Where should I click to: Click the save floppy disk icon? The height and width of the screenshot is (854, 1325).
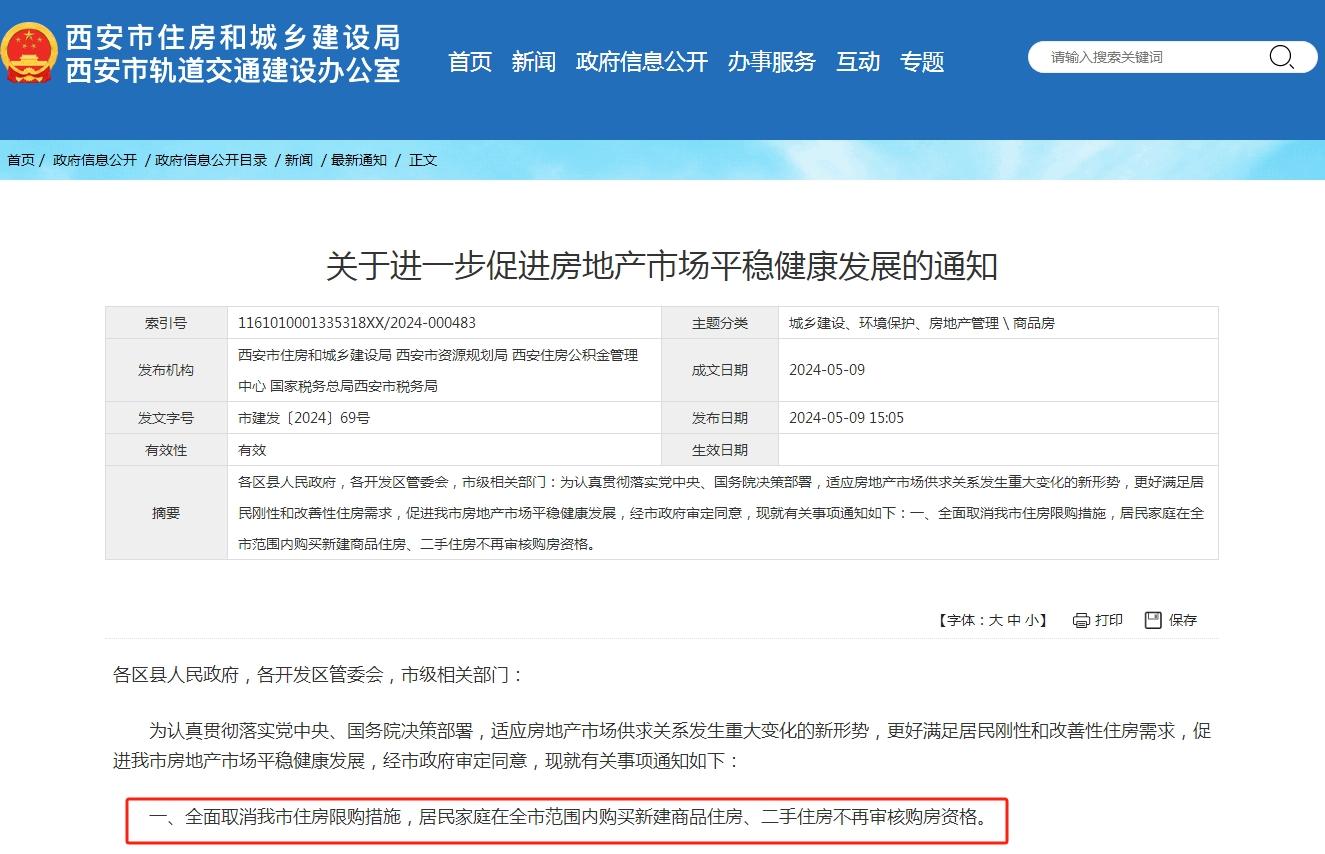(x=1153, y=620)
